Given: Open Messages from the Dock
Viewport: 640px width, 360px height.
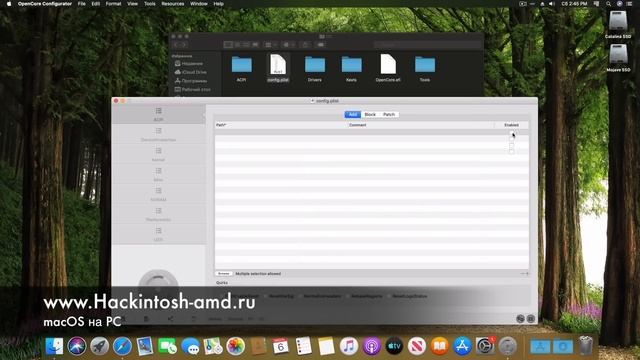Looking at the screenshot, I should point(190,346).
